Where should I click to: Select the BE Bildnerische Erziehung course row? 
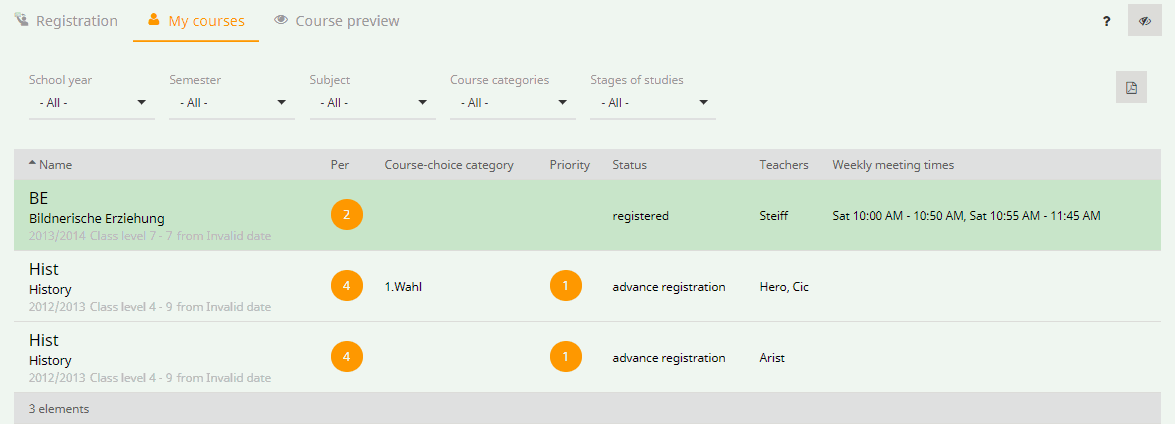point(587,216)
